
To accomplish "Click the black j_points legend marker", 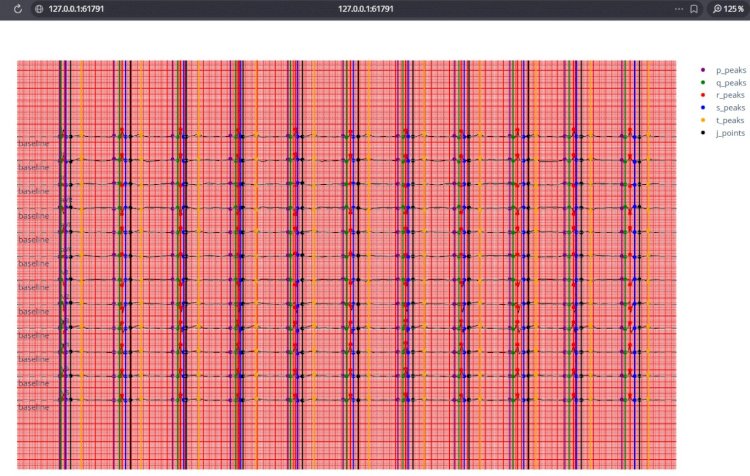I will [704, 132].
